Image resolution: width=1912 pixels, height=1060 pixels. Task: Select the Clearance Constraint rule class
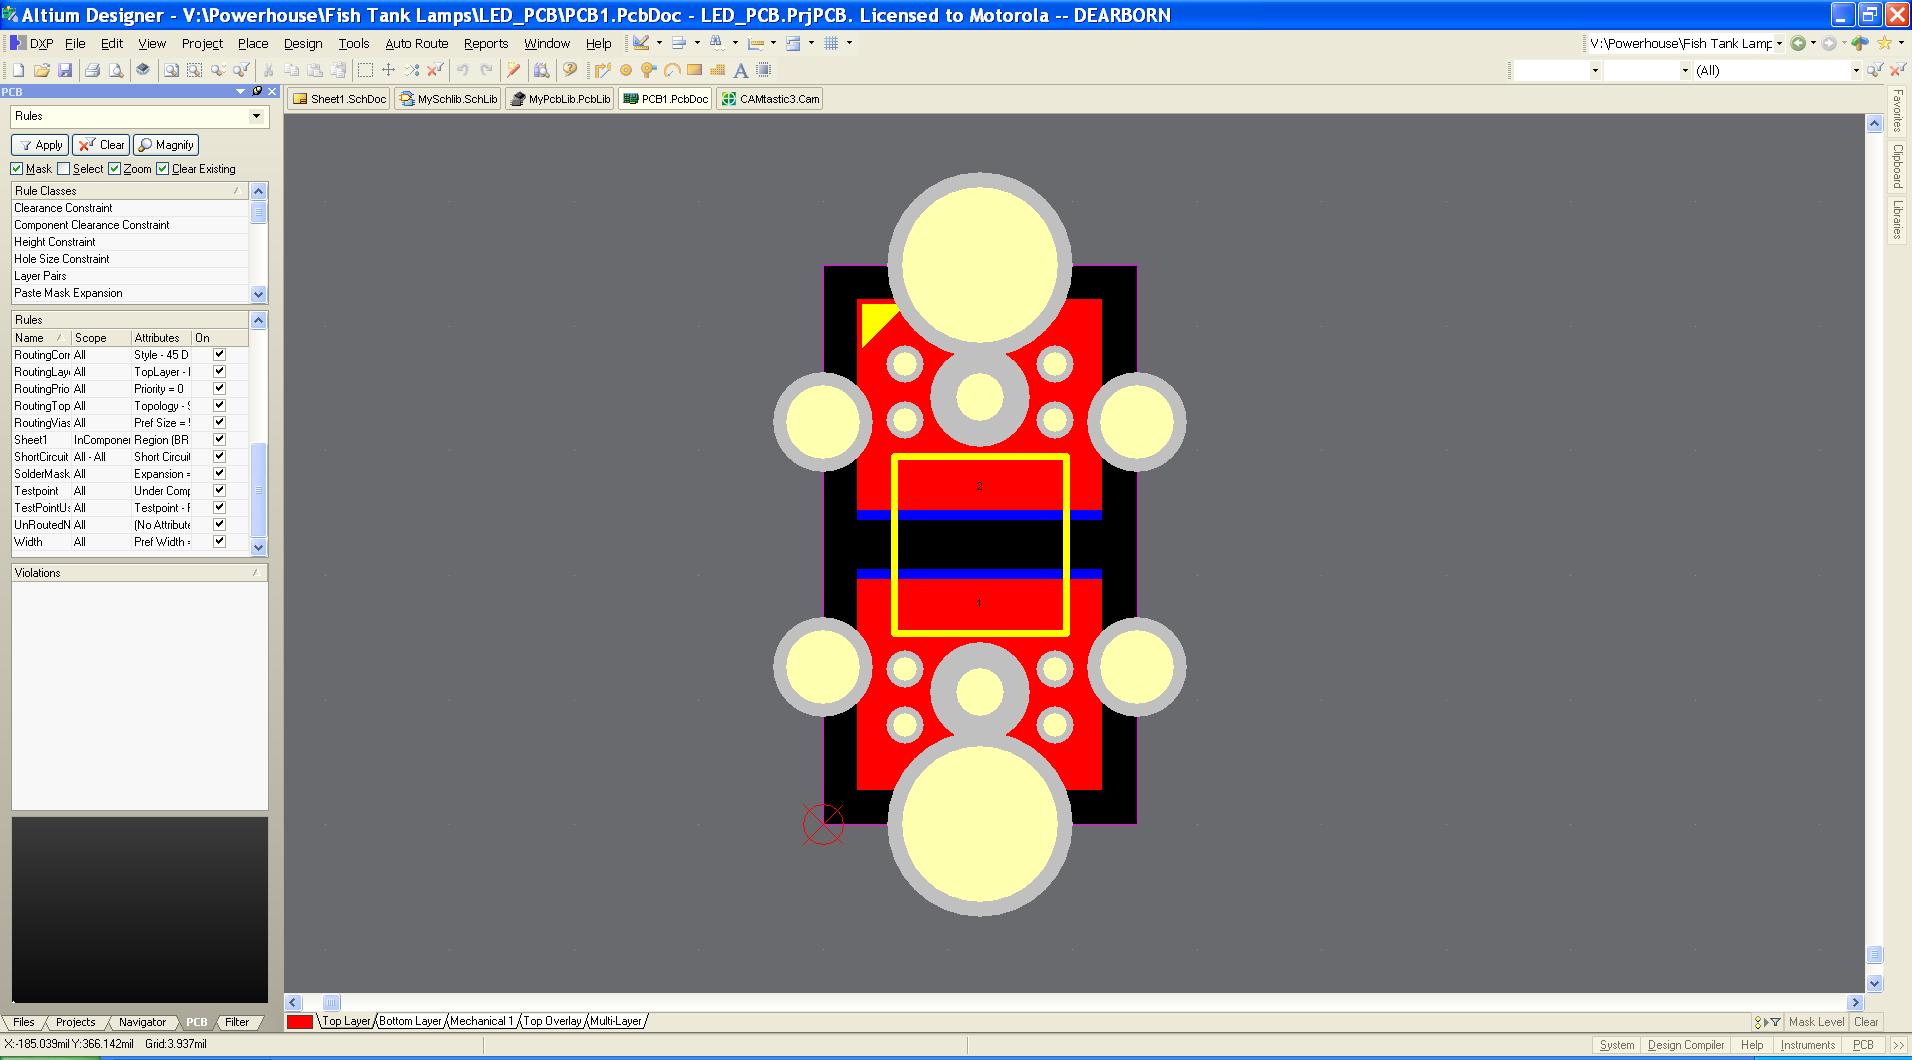130,208
